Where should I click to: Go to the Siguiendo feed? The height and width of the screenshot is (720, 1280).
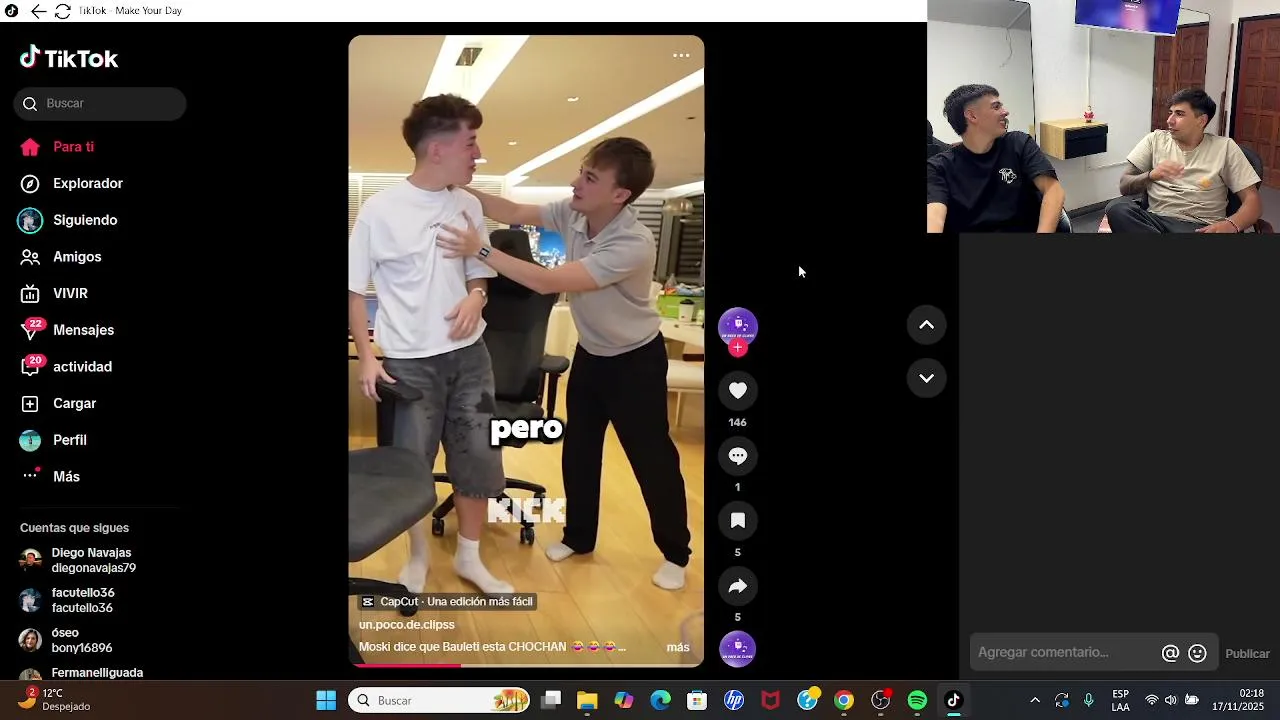click(x=68, y=220)
